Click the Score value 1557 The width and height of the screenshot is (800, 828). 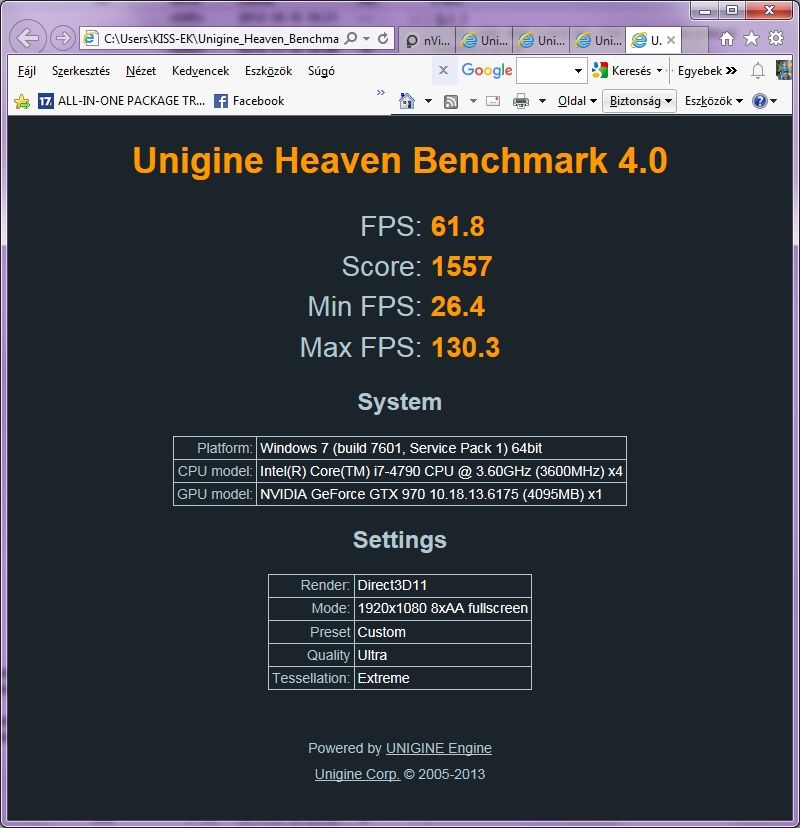click(462, 266)
